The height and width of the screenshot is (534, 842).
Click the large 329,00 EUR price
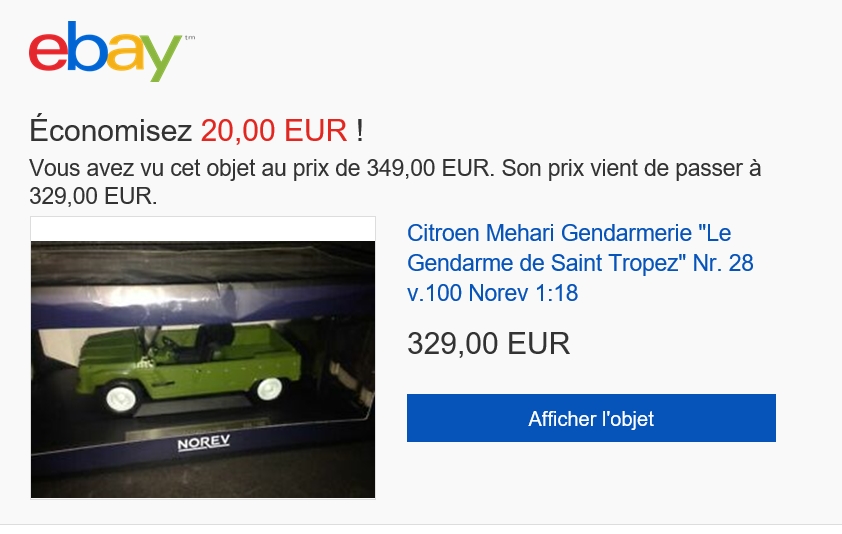pyautogui.click(x=488, y=343)
